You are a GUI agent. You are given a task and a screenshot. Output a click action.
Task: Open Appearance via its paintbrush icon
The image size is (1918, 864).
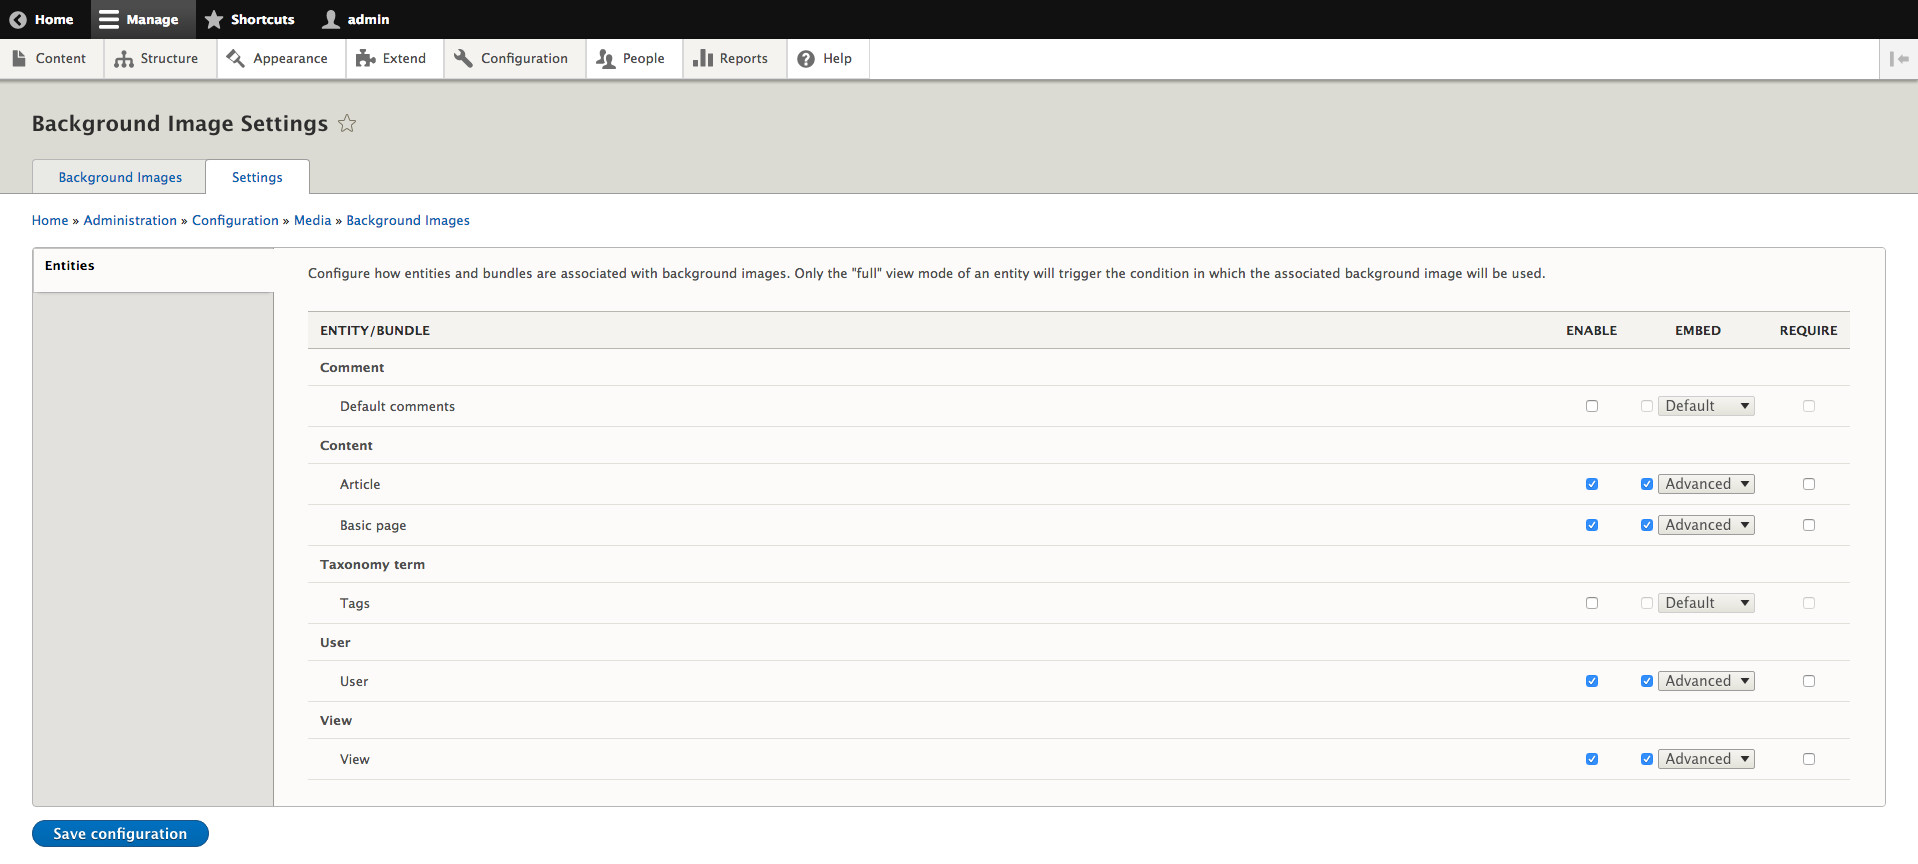tap(236, 59)
